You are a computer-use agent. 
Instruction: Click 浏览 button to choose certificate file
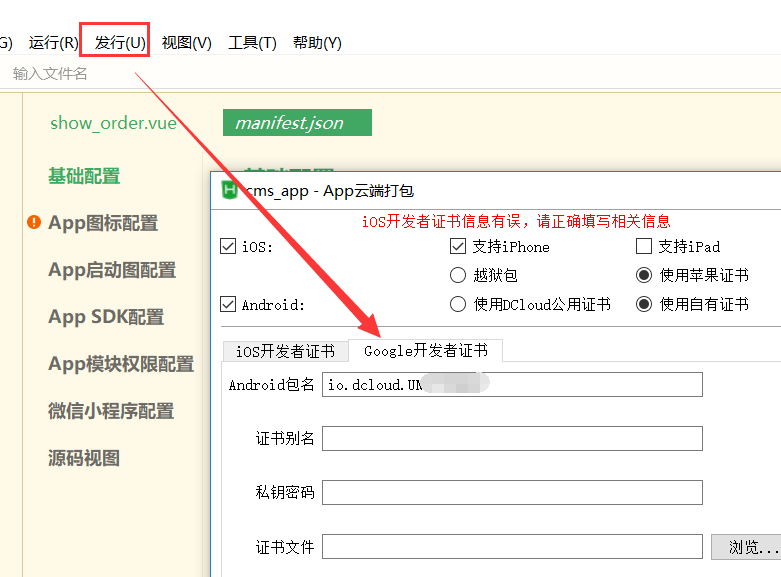[746, 547]
